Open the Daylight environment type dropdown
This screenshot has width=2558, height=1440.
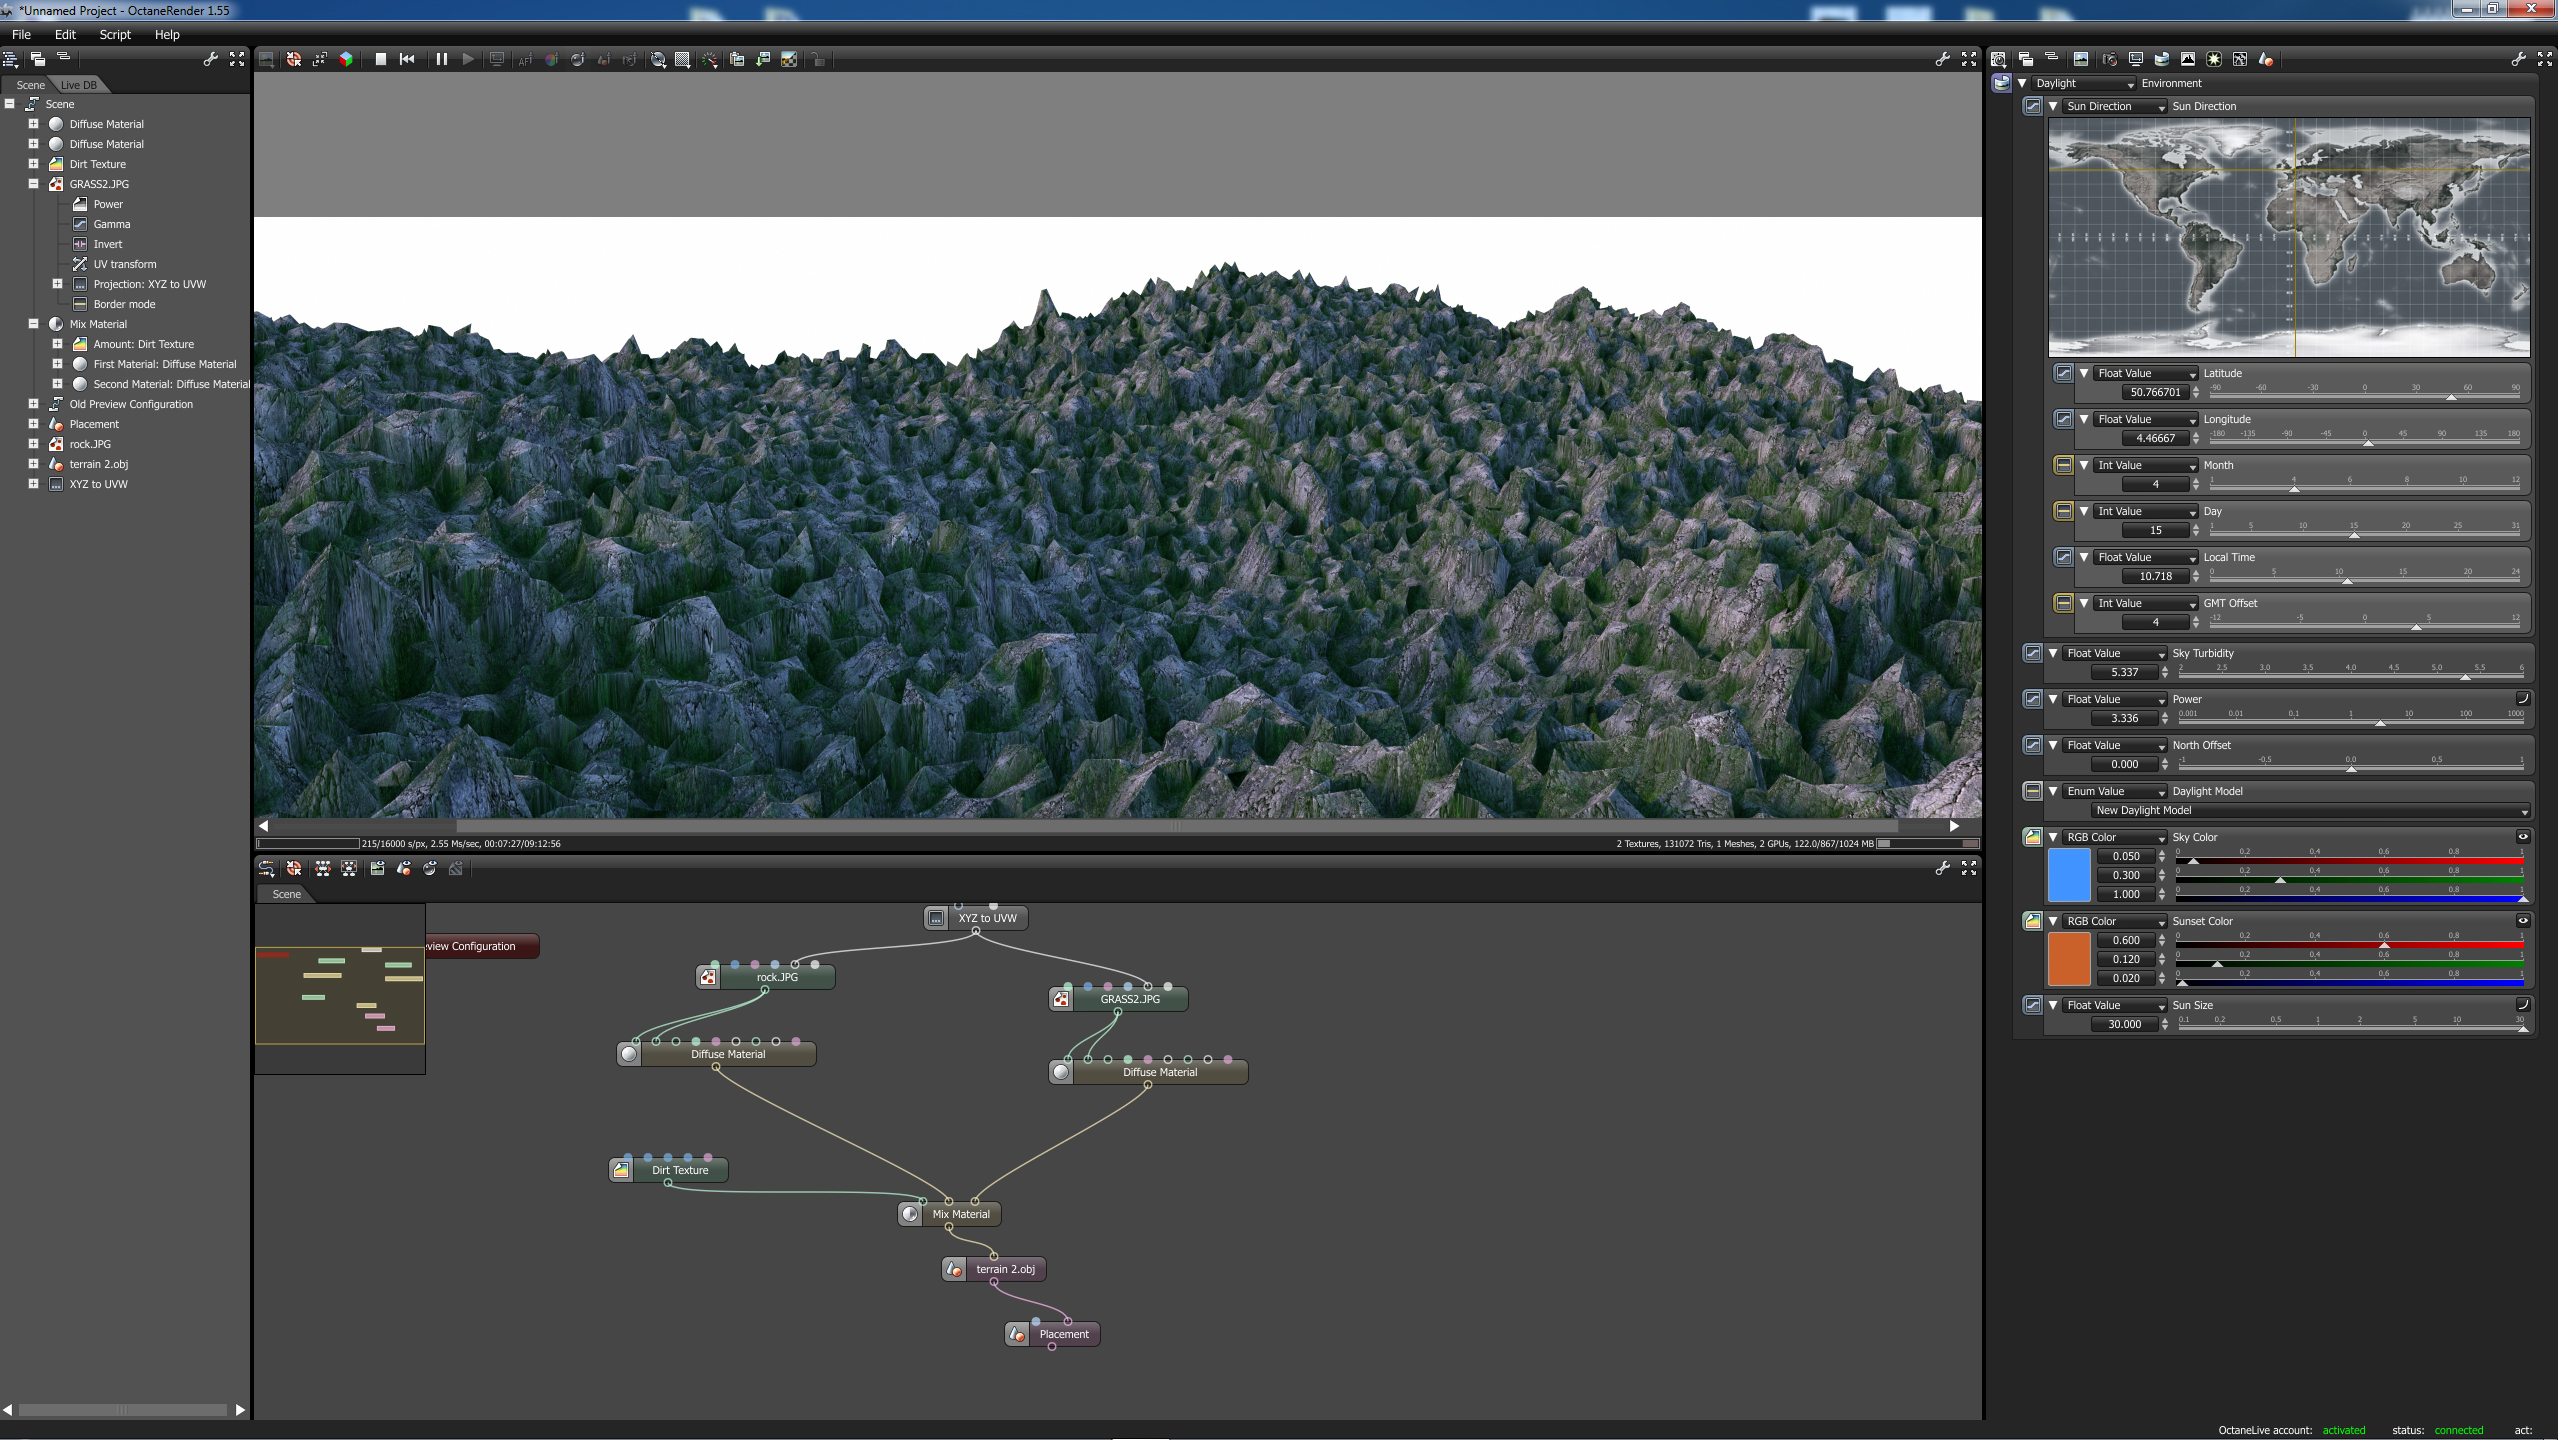tap(2084, 84)
